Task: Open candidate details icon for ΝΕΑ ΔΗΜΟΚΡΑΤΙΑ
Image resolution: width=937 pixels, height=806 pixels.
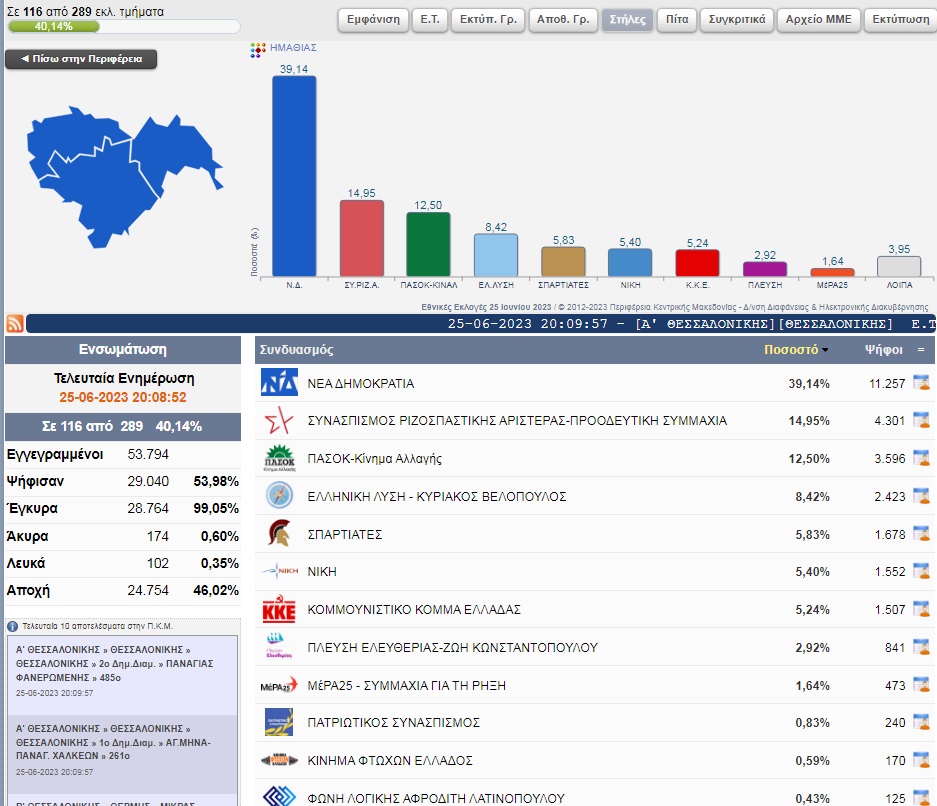Action: click(922, 383)
